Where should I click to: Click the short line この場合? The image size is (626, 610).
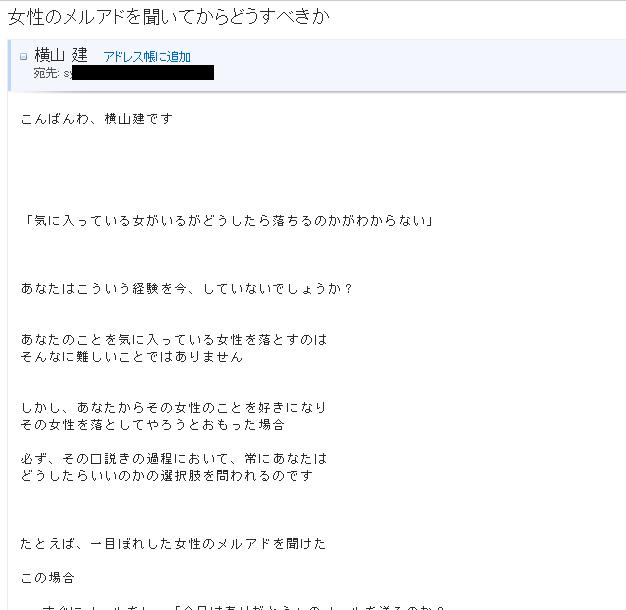pos(48,577)
